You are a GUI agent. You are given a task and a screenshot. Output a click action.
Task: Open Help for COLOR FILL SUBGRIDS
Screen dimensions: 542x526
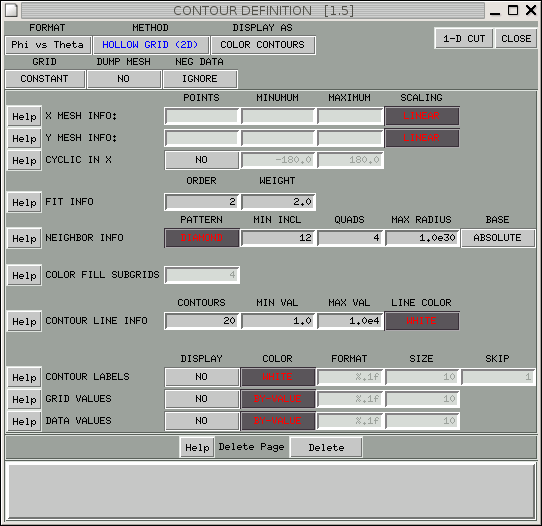click(x=25, y=275)
